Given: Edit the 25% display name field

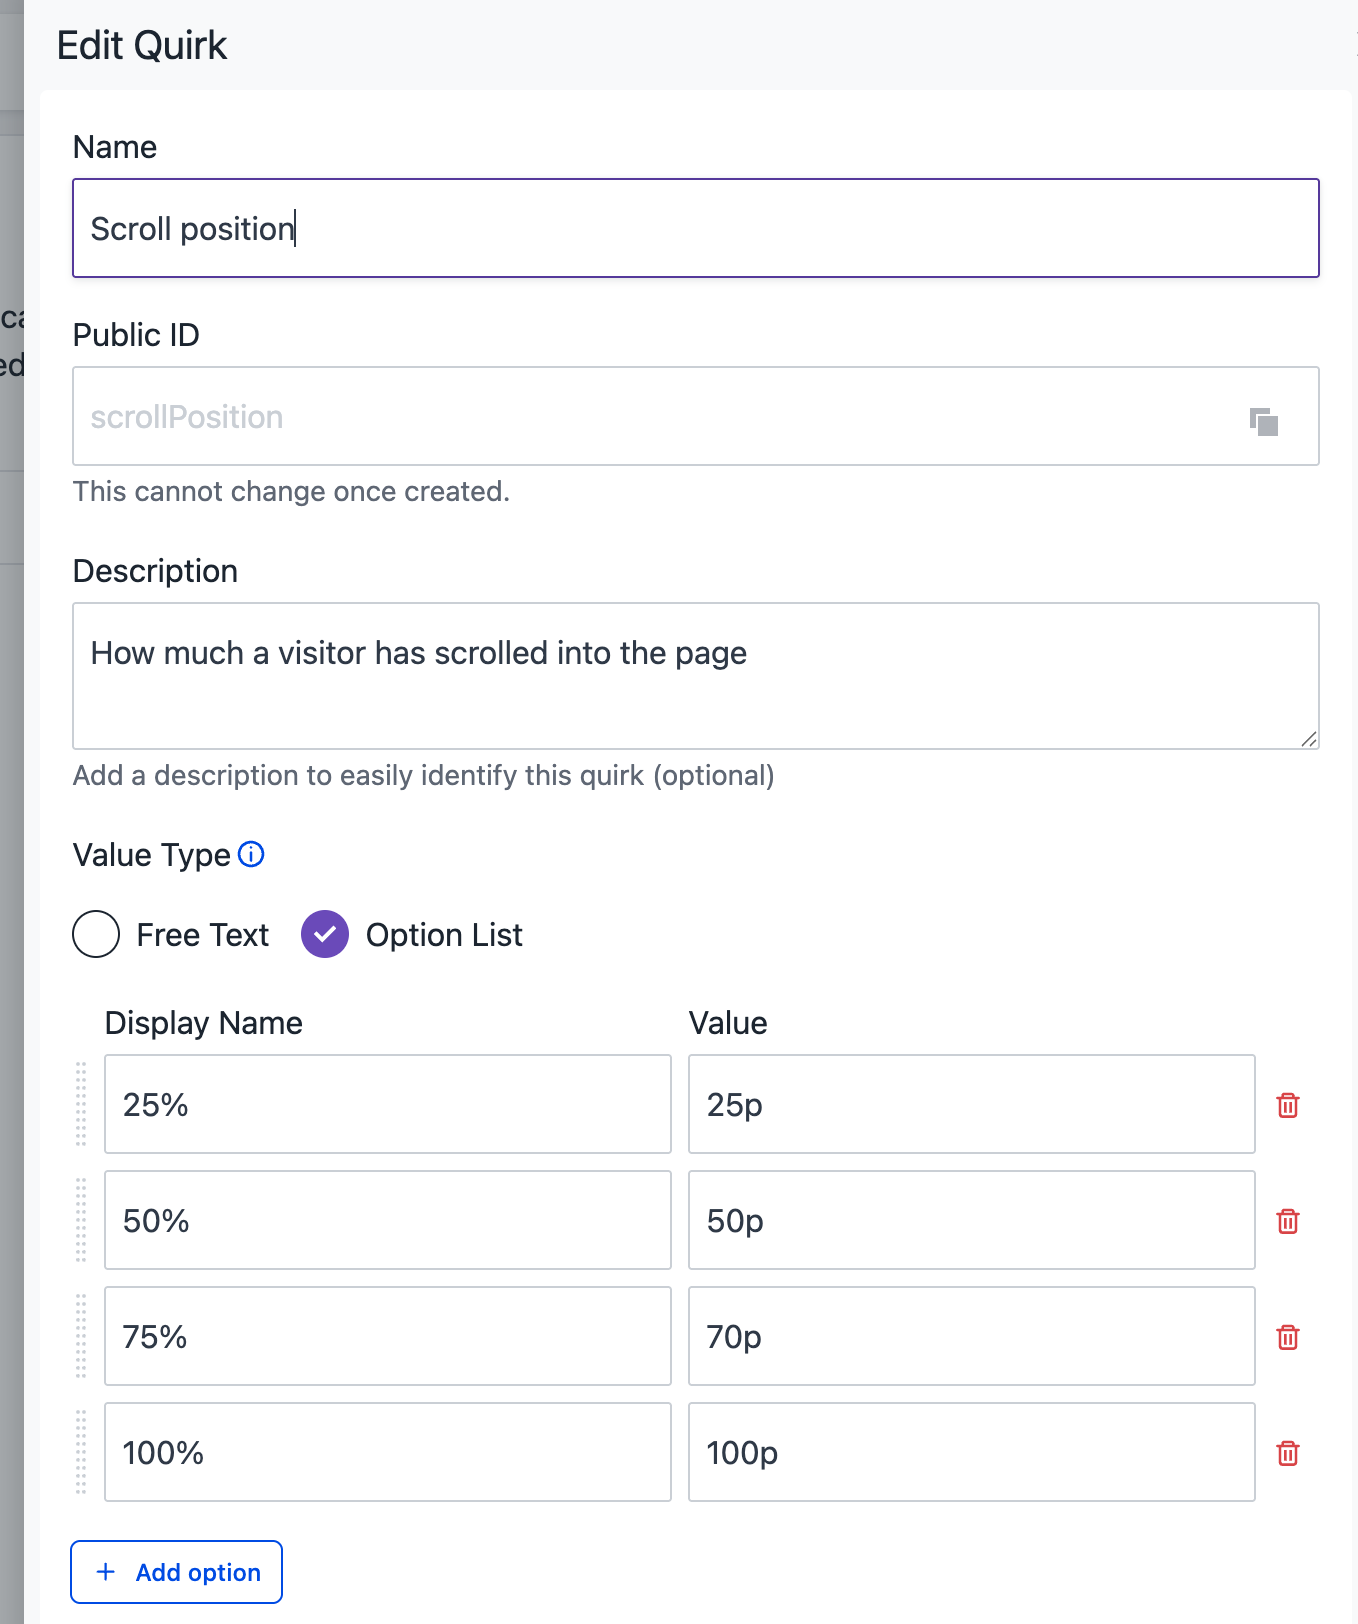Looking at the screenshot, I should click(387, 1104).
